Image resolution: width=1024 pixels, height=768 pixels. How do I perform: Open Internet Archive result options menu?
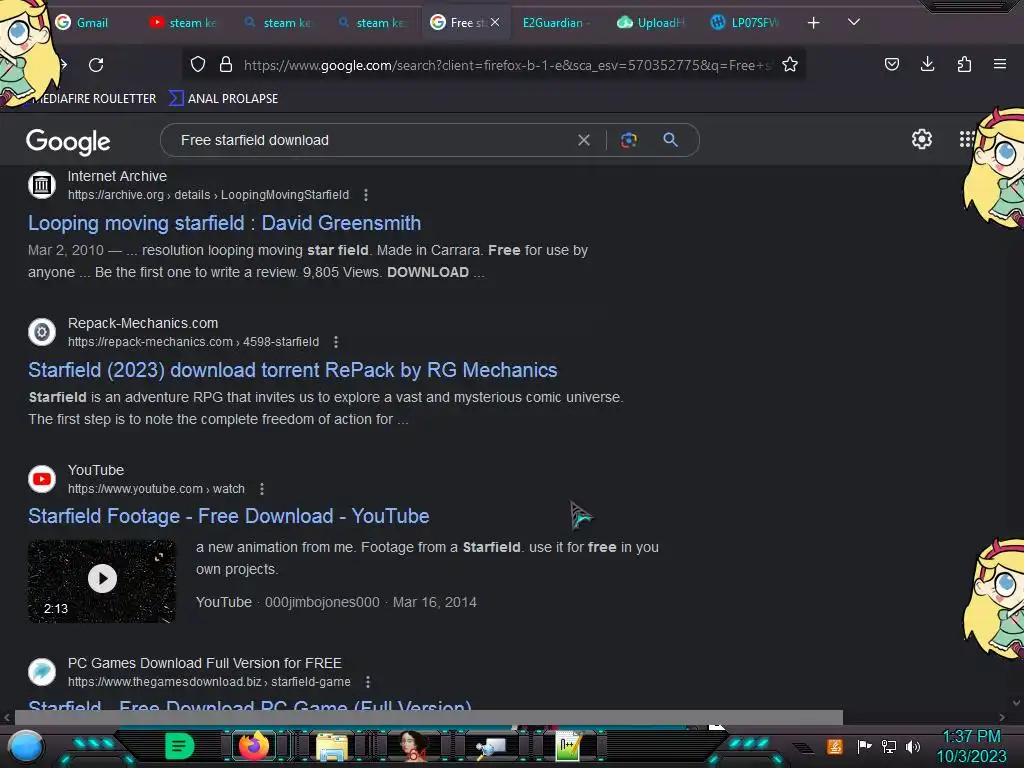(366, 195)
